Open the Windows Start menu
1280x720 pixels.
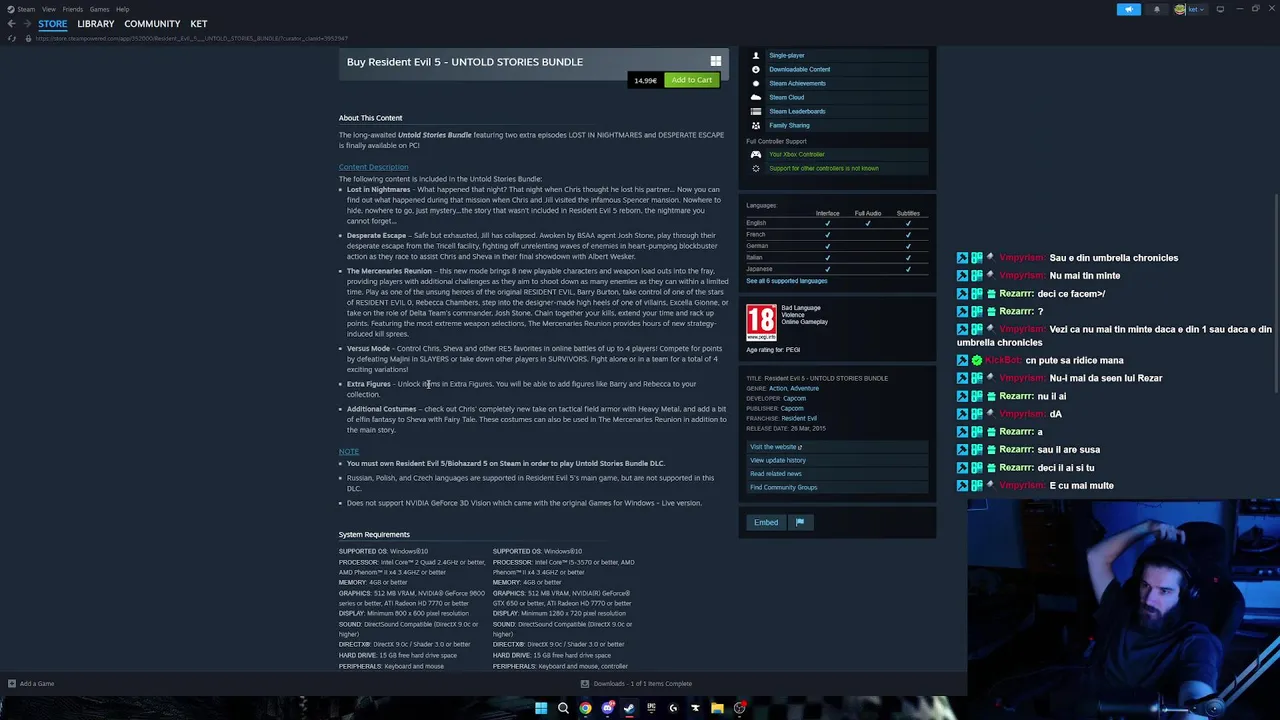click(x=541, y=708)
